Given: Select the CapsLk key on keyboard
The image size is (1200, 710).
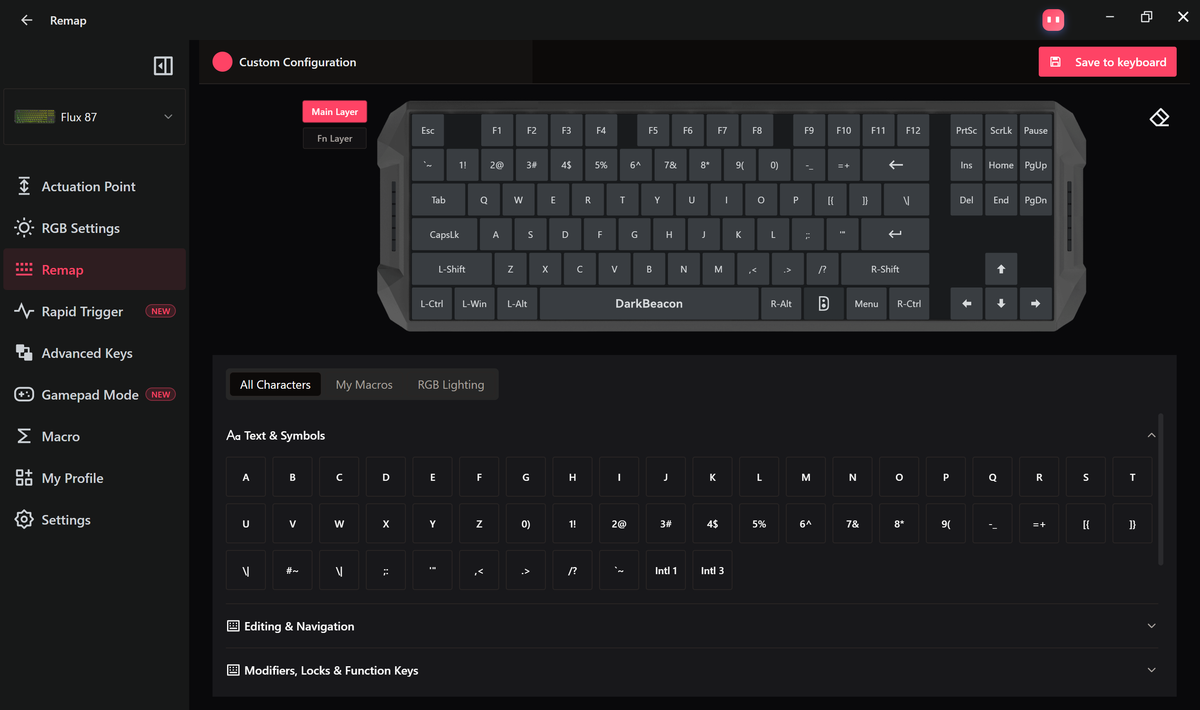Looking at the screenshot, I should pyautogui.click(x=444, y=235).
